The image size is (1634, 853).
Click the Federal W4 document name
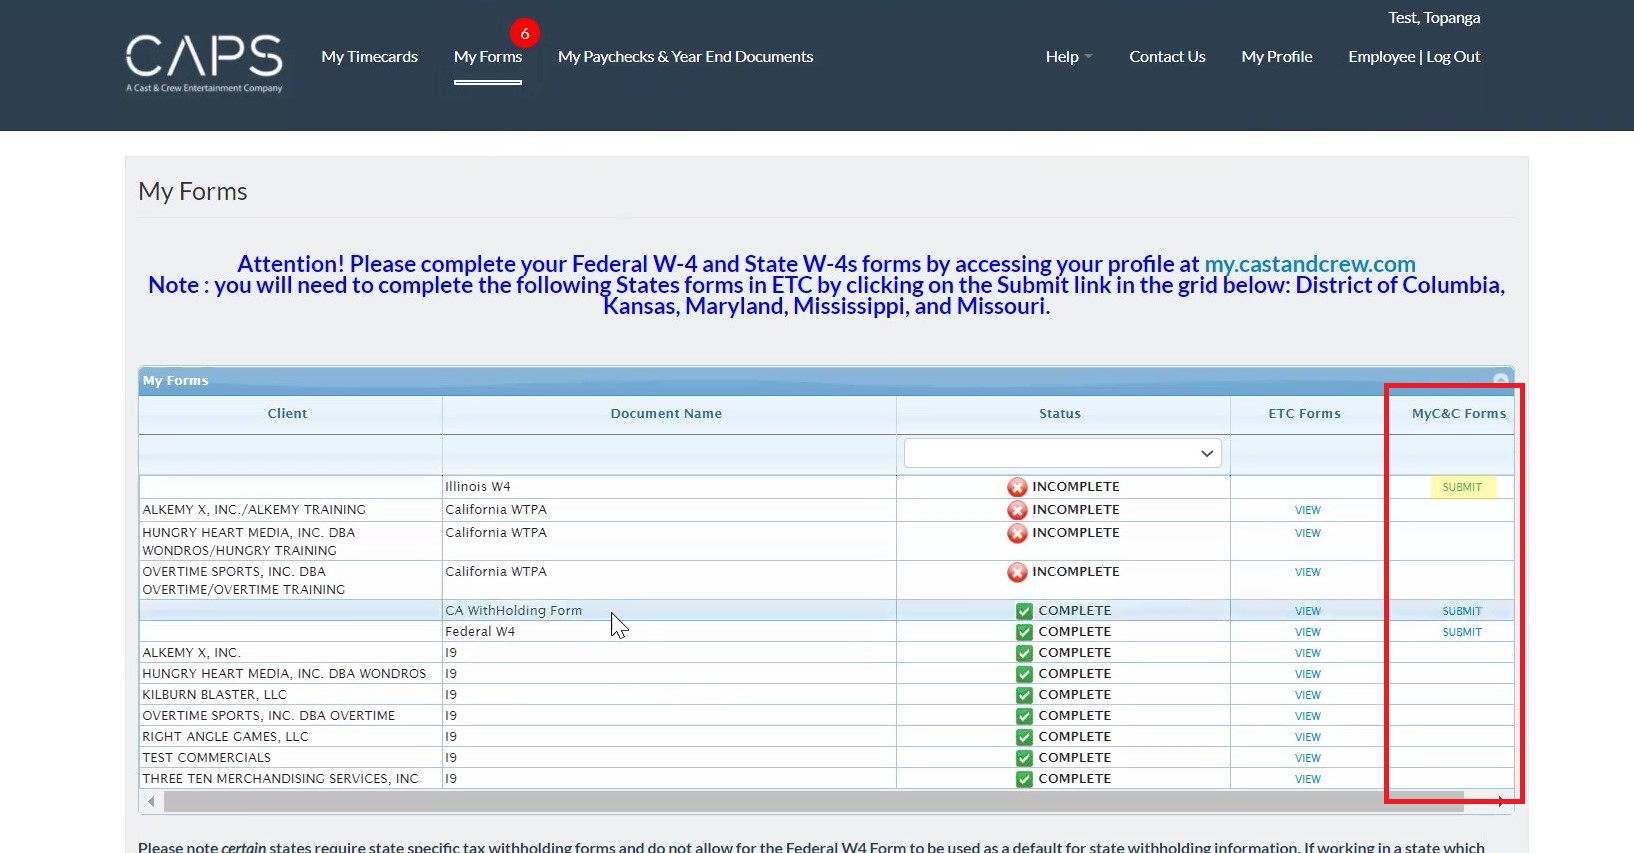[480, 632]
